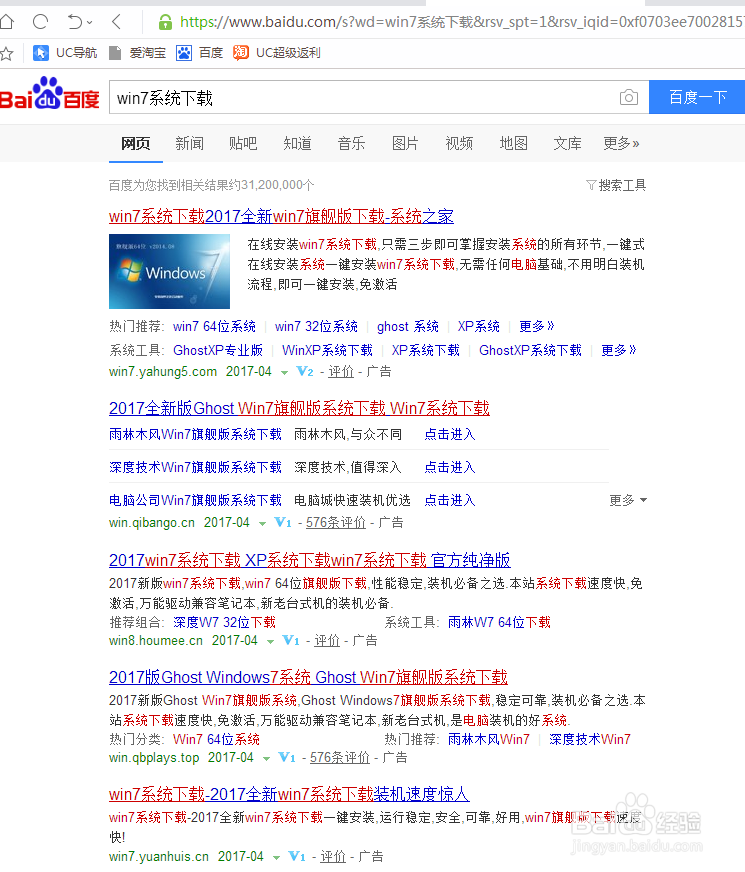Expand the 更多 dropdown beside 电脑公司 row
The width and height of the screenshot is (745, 872).
(x=628, y=501)
